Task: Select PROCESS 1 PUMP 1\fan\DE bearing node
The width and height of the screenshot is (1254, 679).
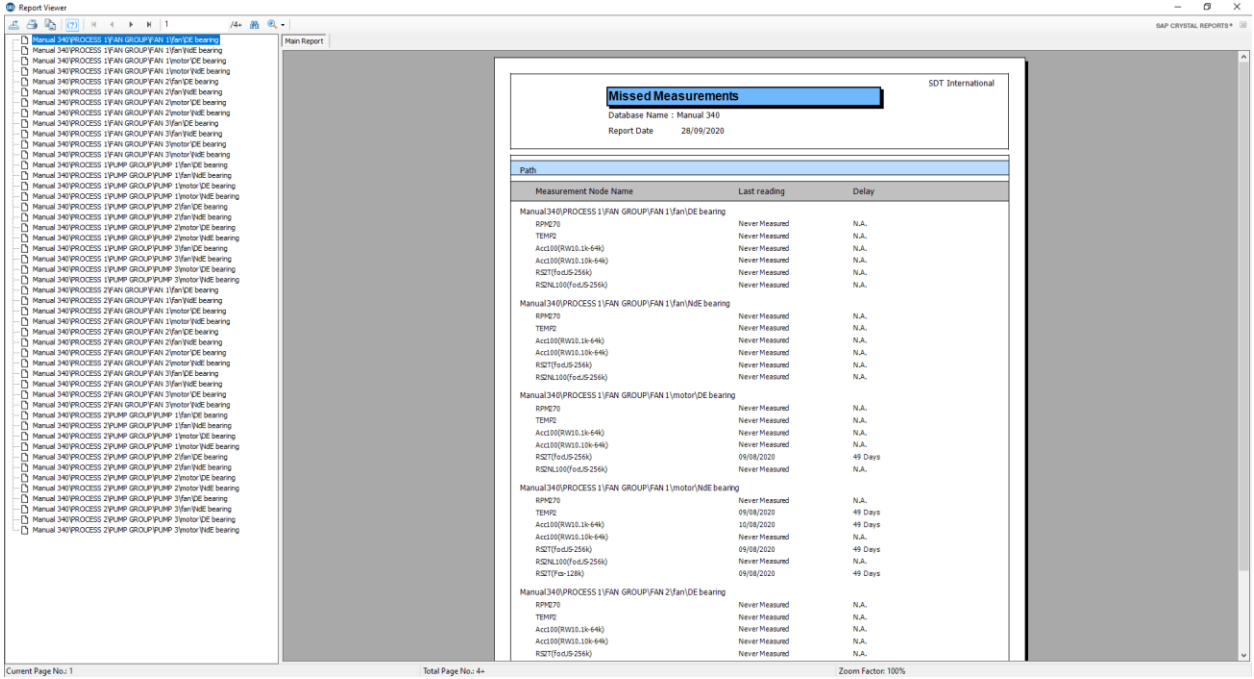Action: click(130, 165)
